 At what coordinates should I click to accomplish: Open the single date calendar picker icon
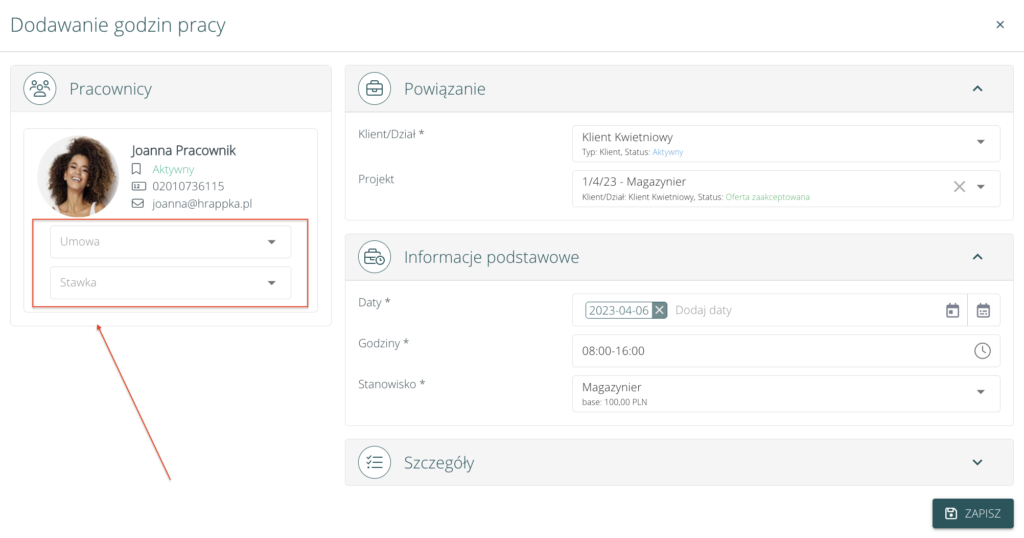pos(952,310)
